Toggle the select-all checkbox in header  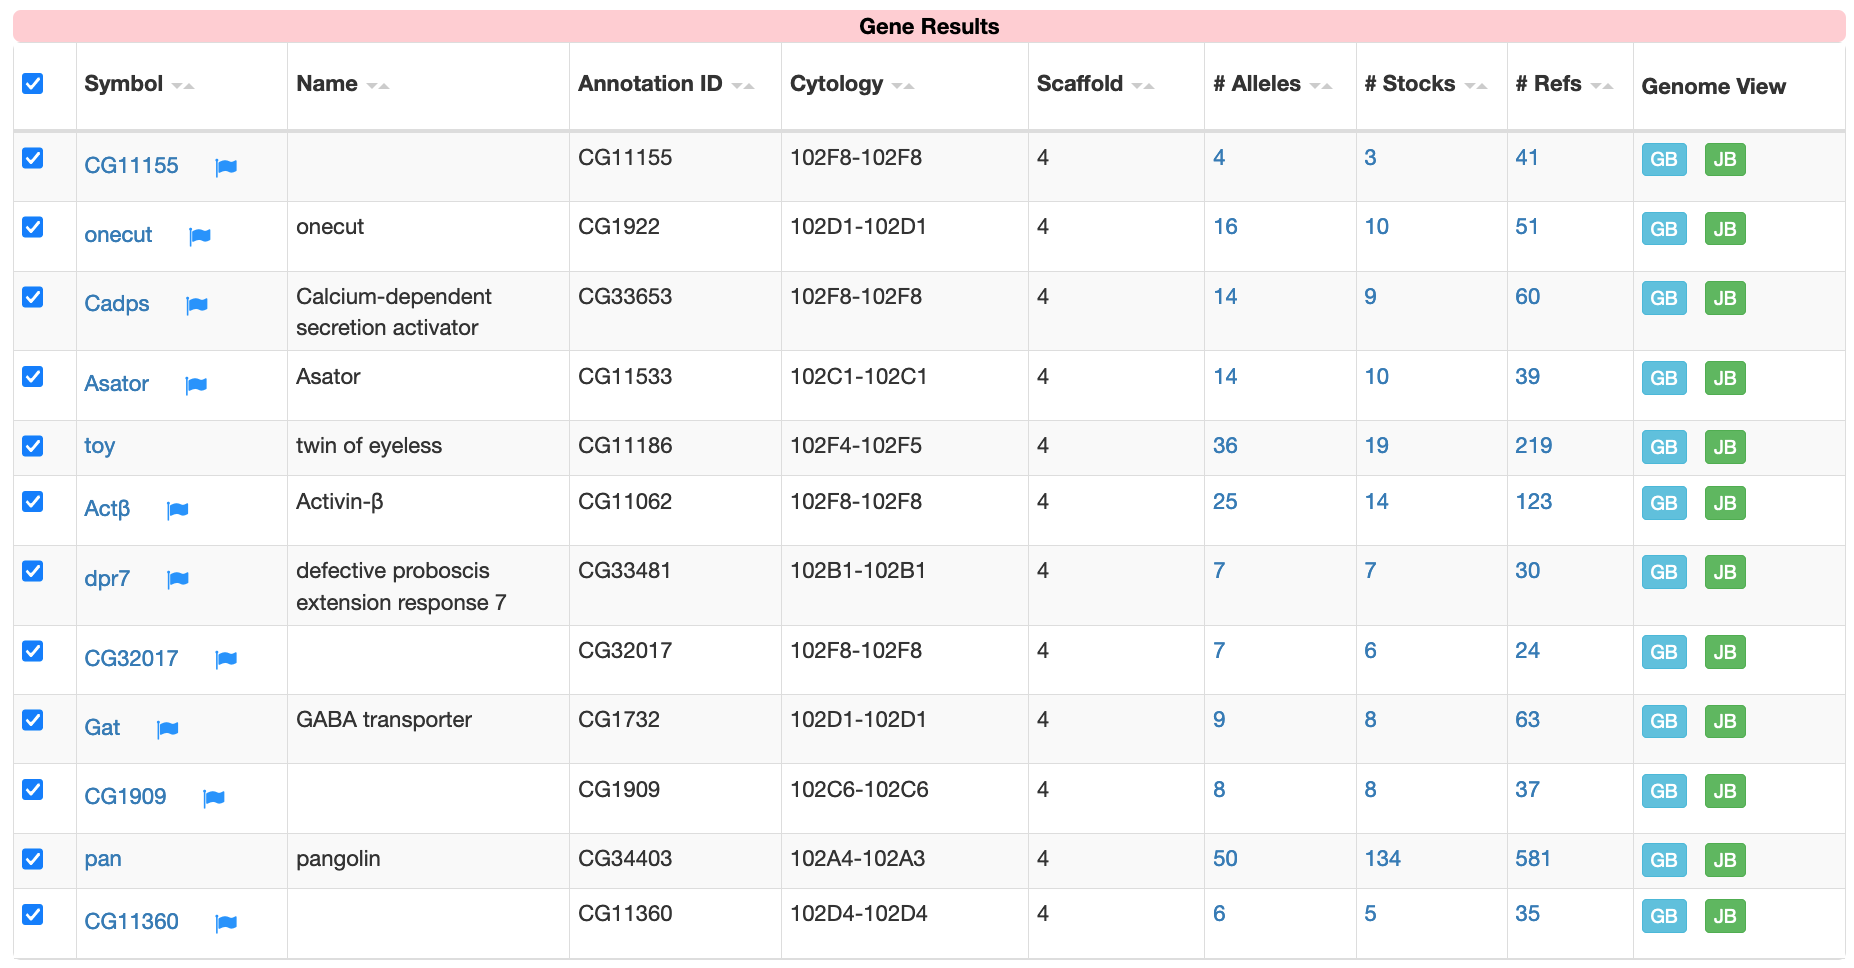33,83
